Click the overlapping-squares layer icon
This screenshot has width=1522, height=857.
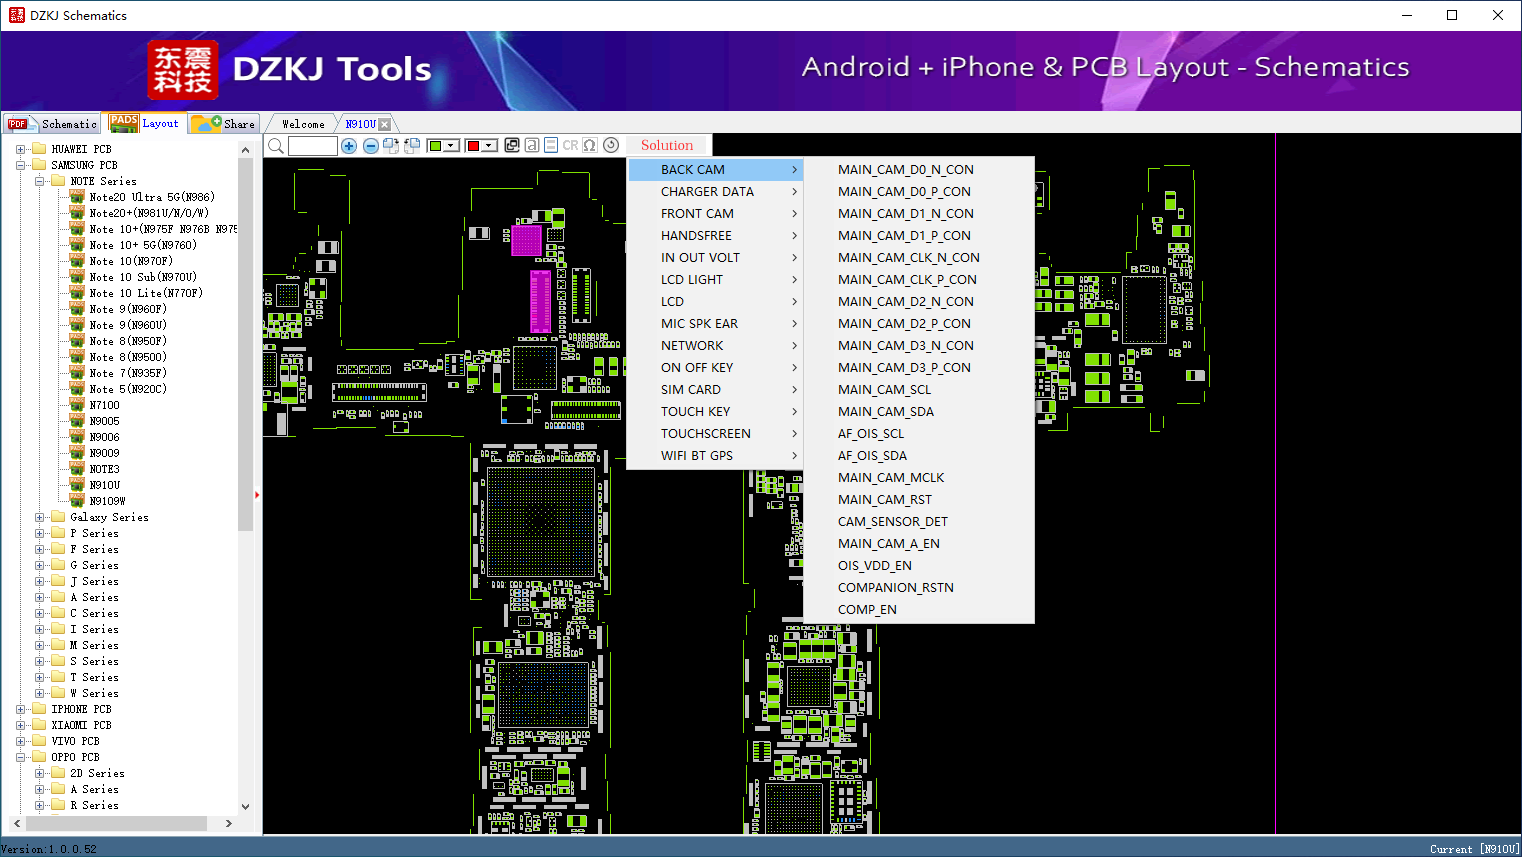[512, 145]
